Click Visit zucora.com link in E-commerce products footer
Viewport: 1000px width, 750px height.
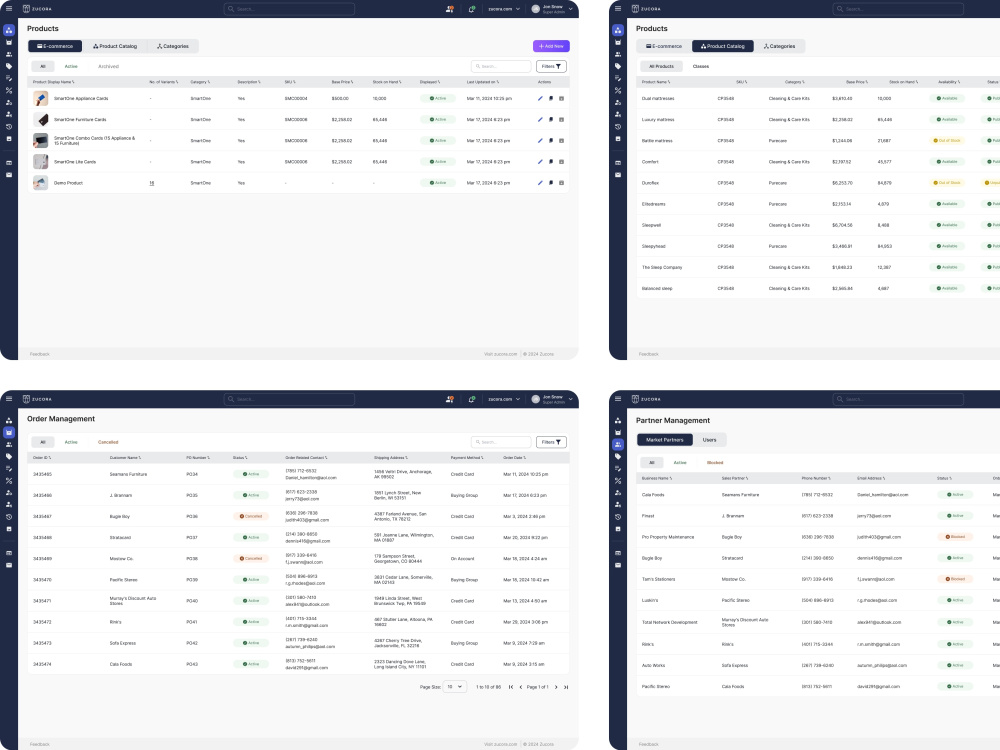(501, 354)
